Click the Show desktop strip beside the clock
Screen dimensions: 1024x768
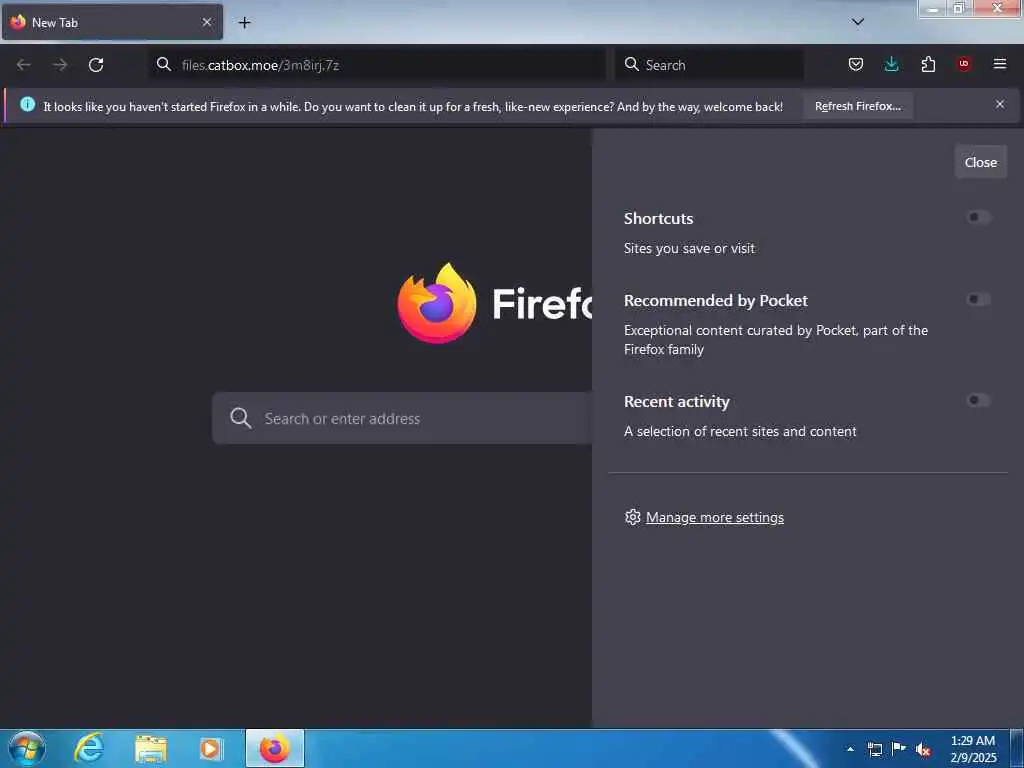point(1017,748)
